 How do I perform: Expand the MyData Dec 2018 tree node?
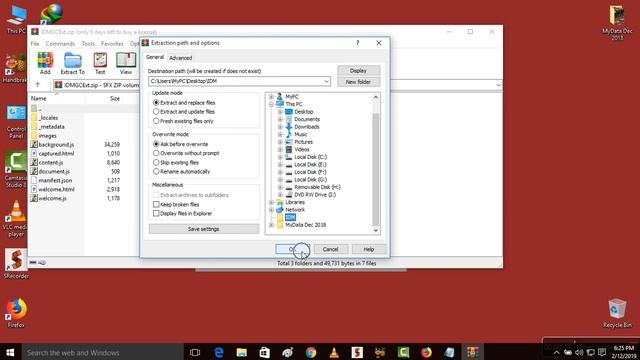(x=271, y=224)
